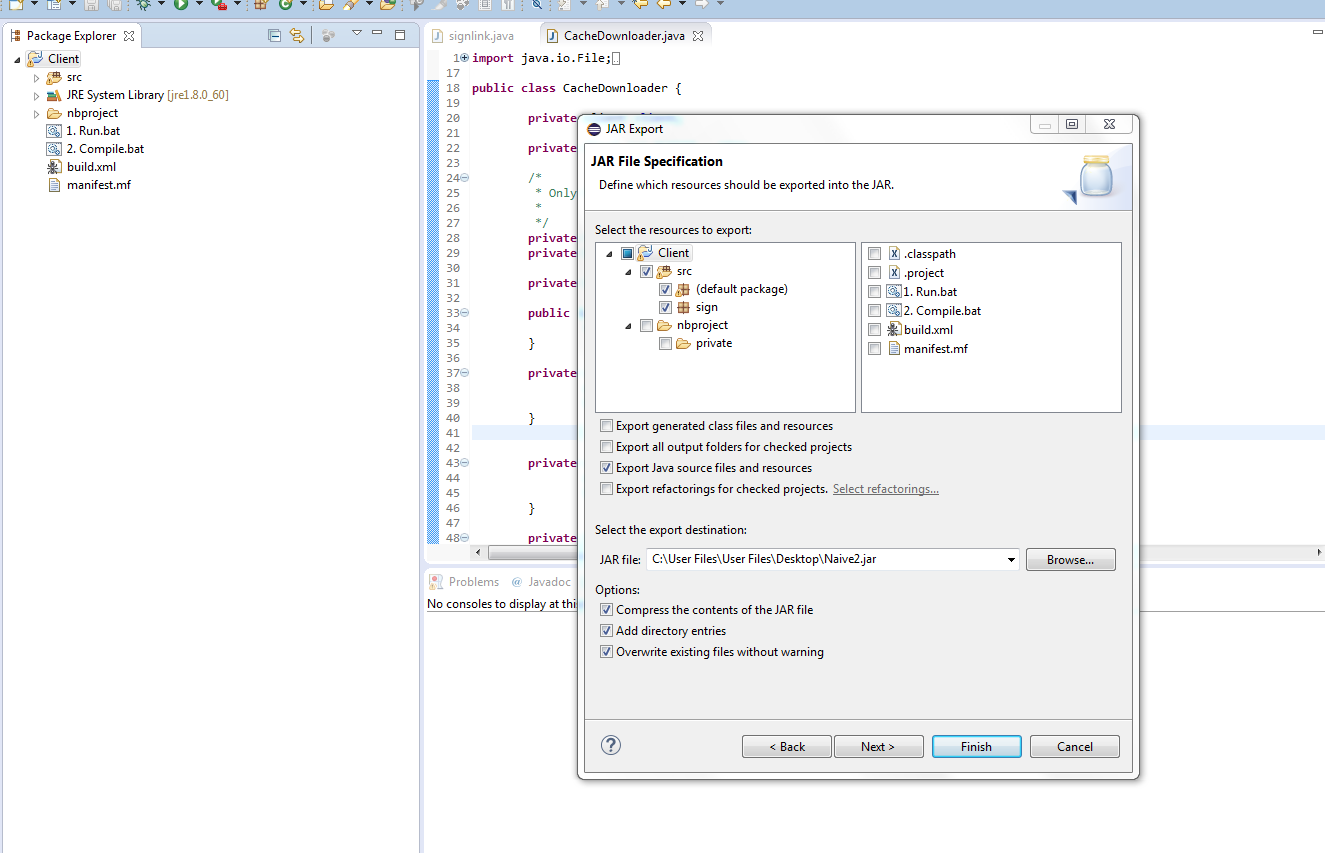Click private folder icon in export tree
This screenshot has width=1325, height=853.
[x=684, y=343]
